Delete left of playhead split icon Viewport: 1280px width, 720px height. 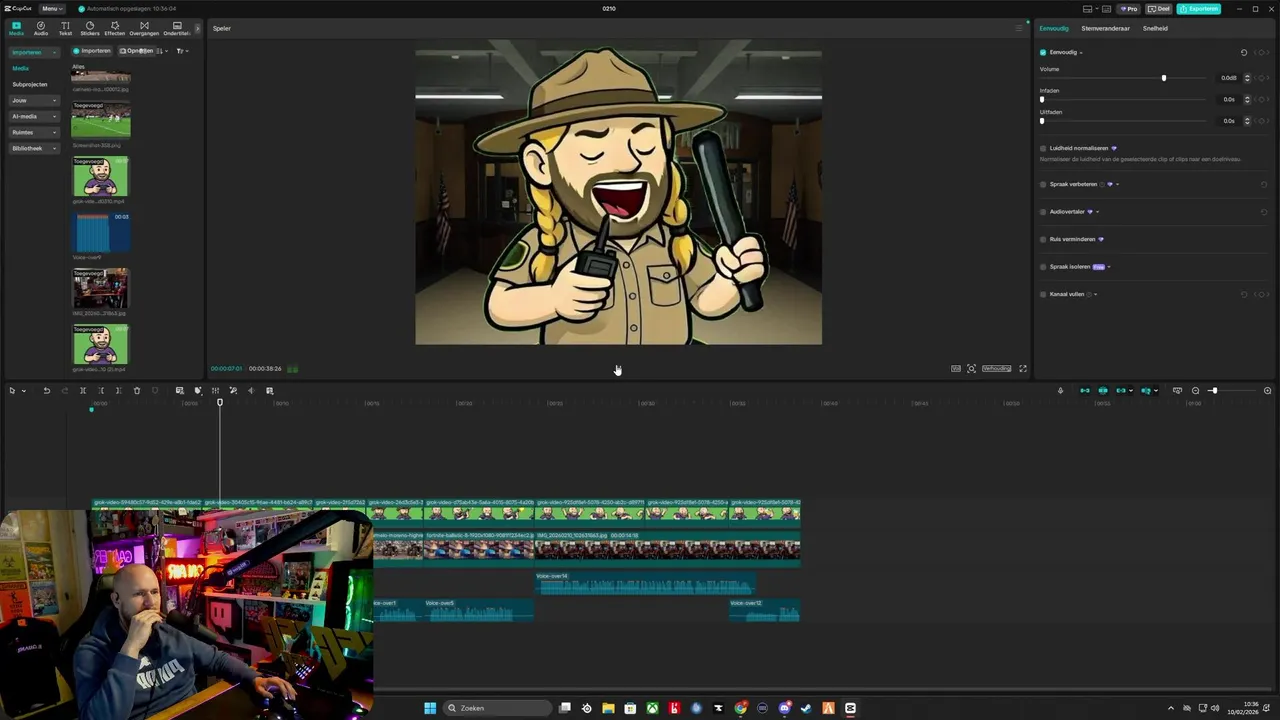tap(101, 390)
